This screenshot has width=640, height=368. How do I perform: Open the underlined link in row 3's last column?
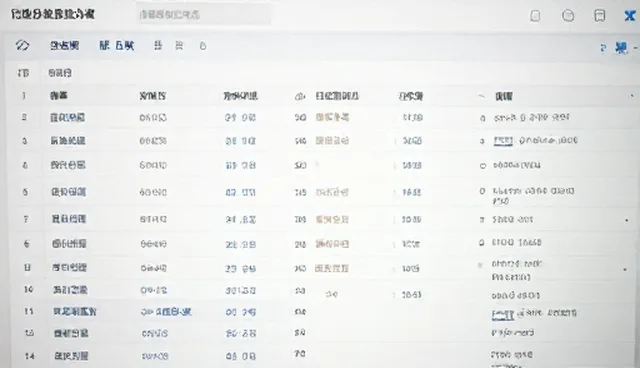point(503,141)
